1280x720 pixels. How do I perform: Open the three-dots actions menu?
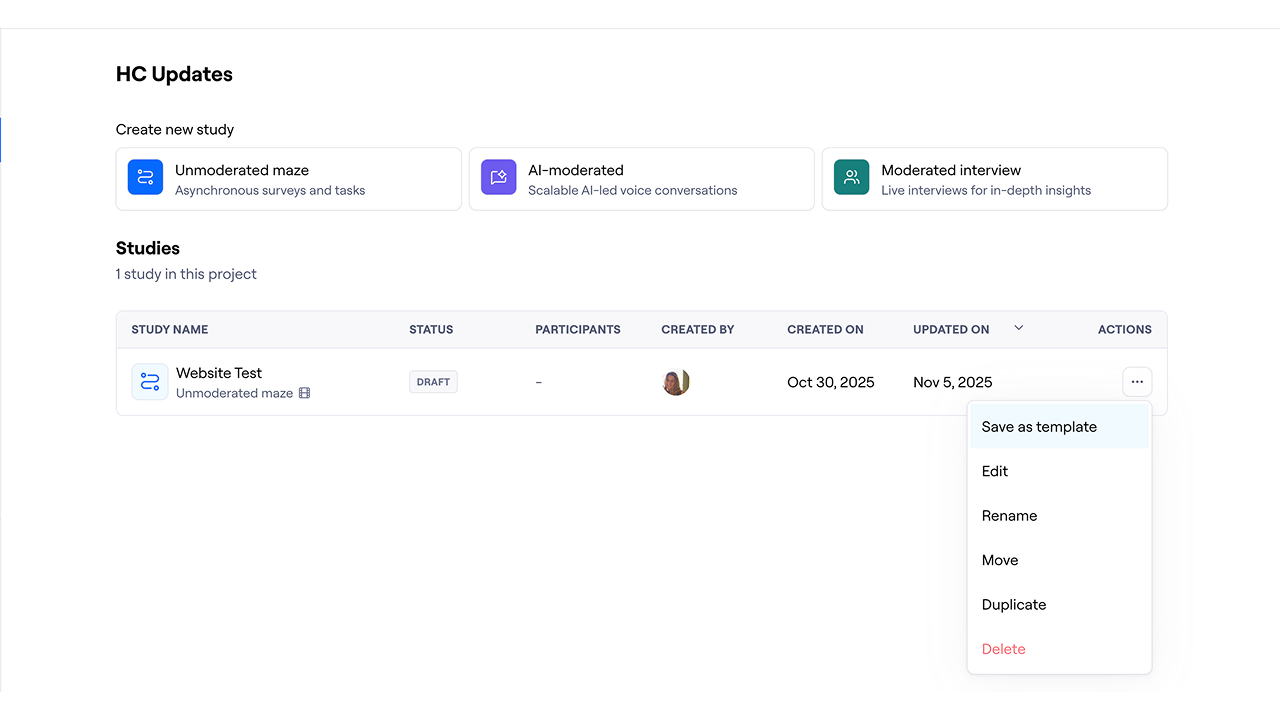click(1137, 382)
